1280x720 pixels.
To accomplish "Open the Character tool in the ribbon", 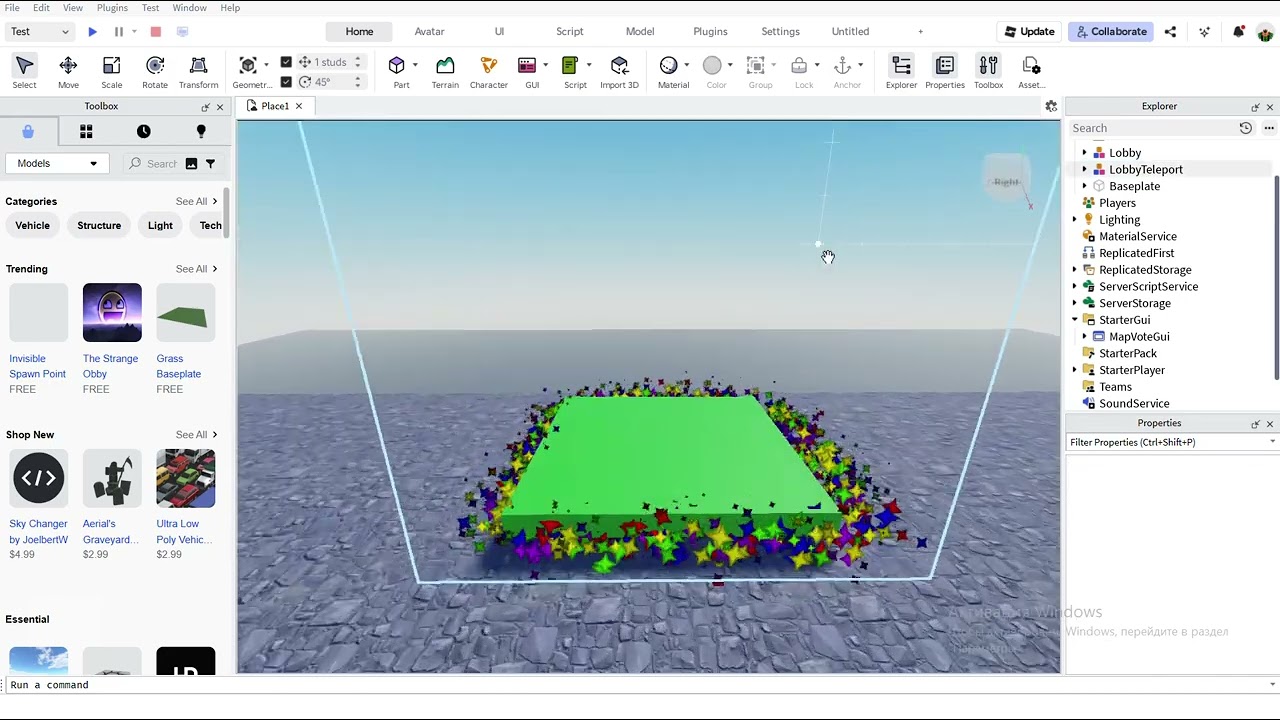I will pos(489,72).
